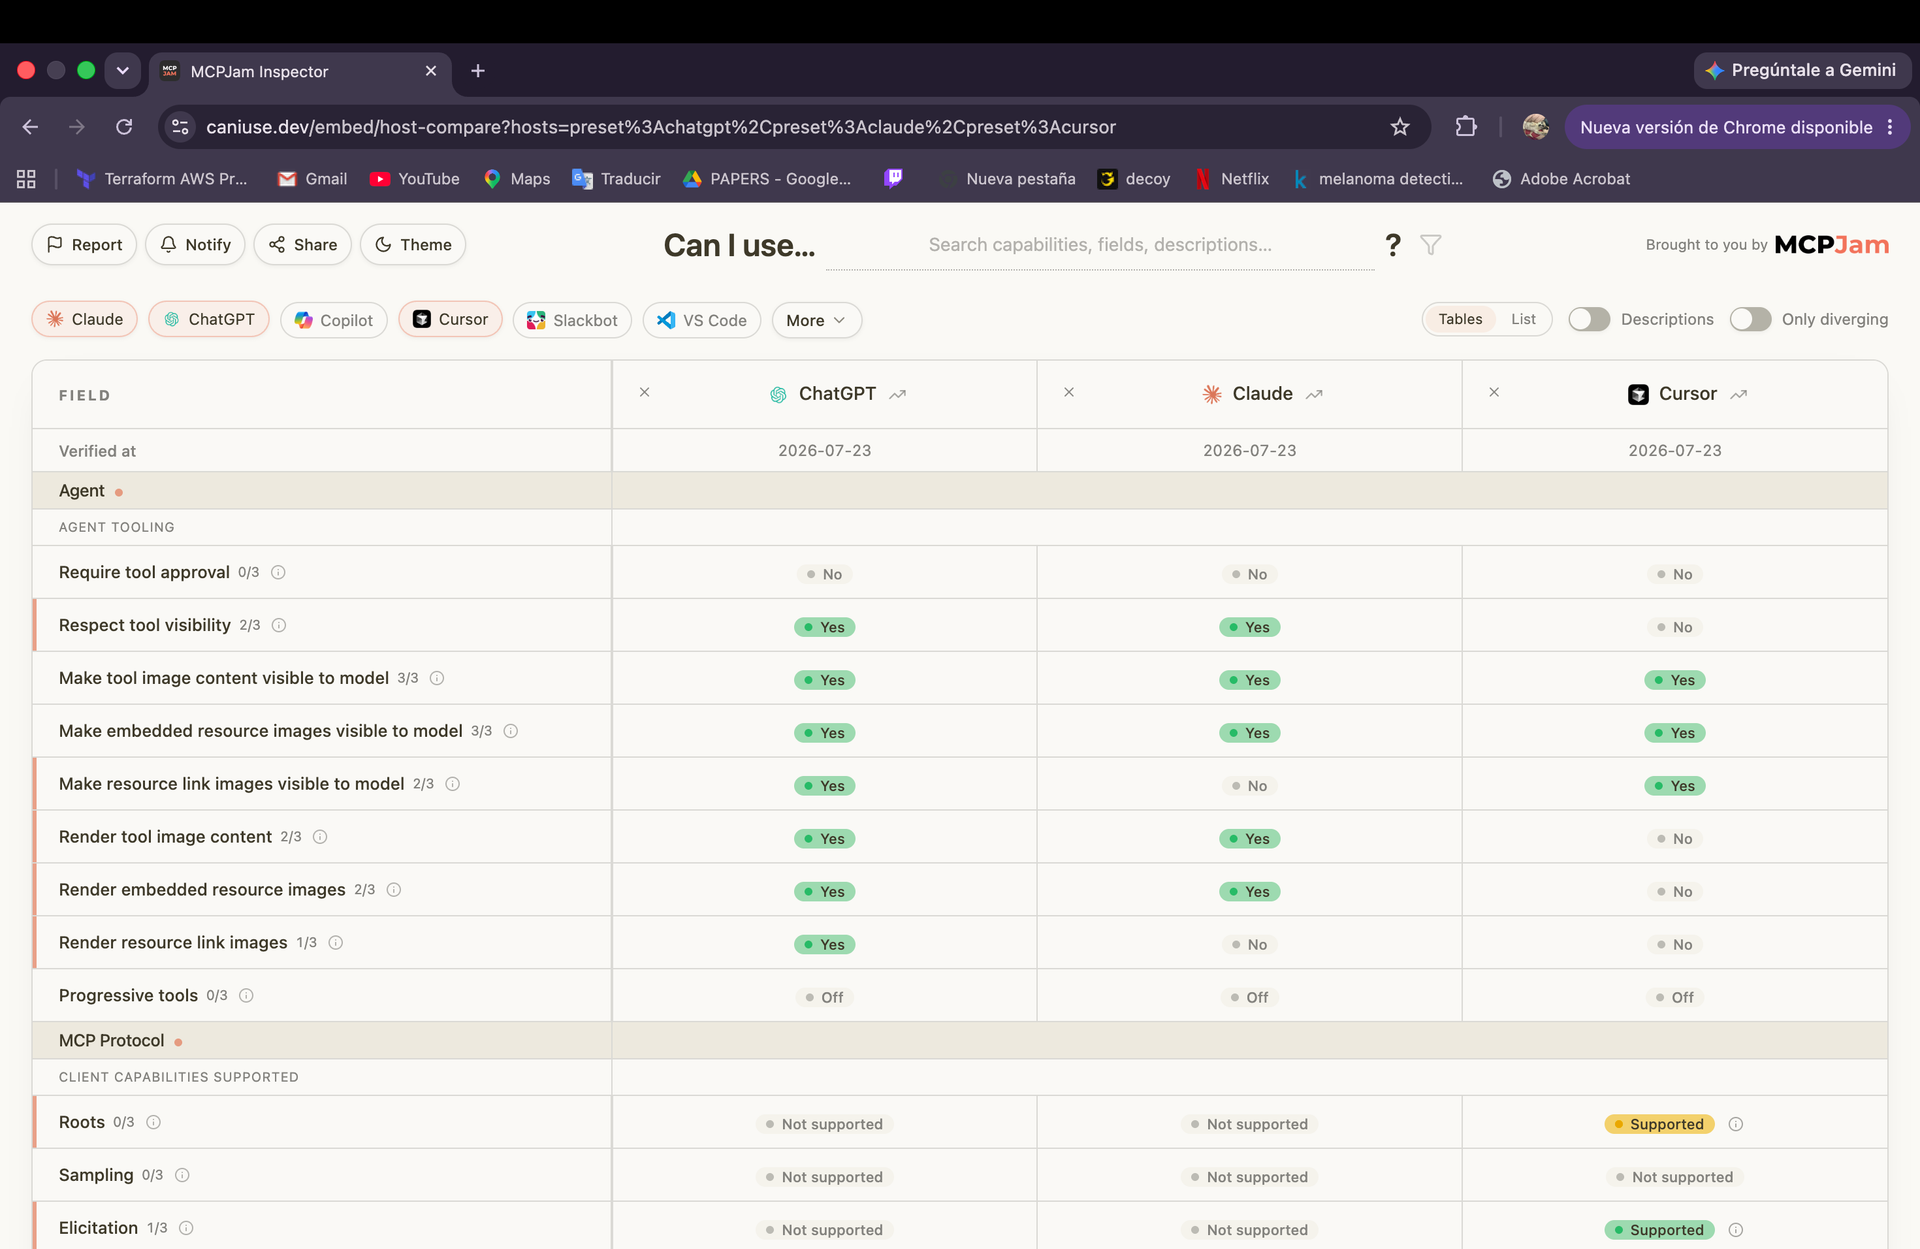Click info icon beside Respect tool visibility
Screen dimensions: 1920x1249
(x=279, y=625)
